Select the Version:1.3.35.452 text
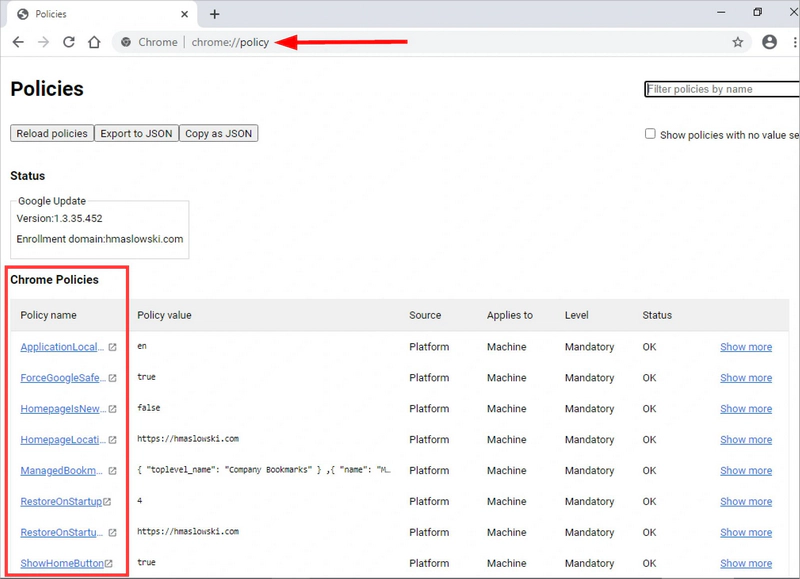The image size is (800, 579). pyautogui.click(x=59, y=218)
